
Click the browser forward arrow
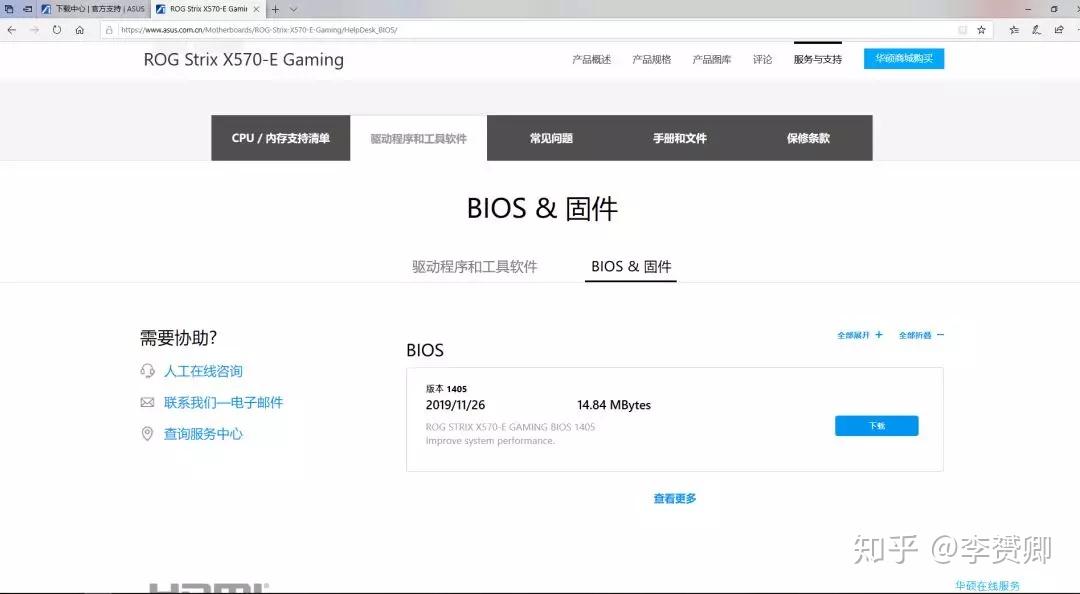pyautogui.click(x=34, y=30)
